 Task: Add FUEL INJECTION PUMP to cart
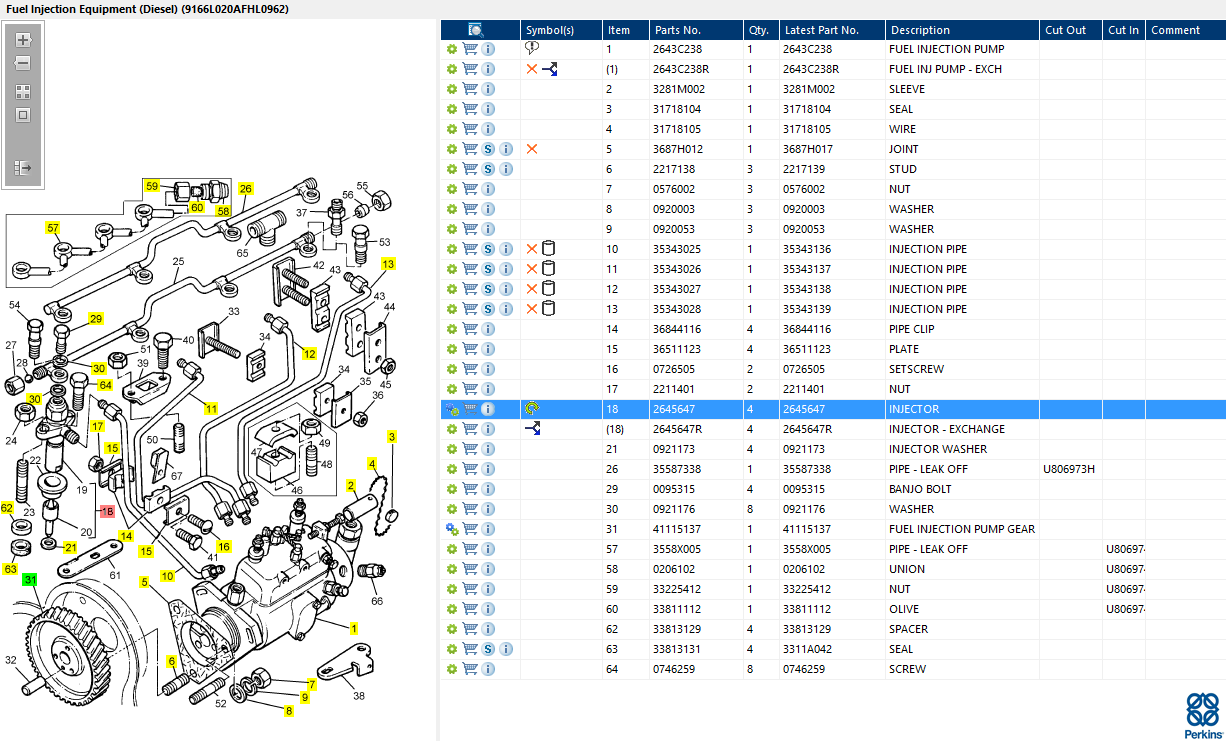pyautogui.click(x=470, y=49)
